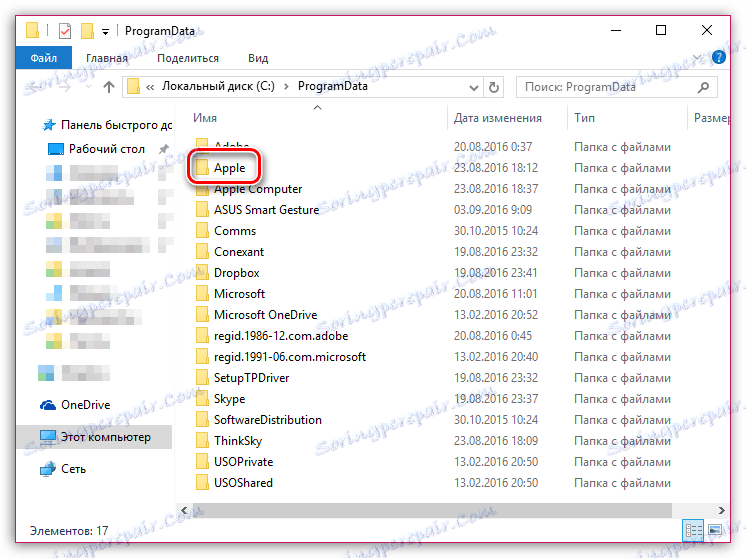Click the folder icon of the ThinkSky row

202,441
